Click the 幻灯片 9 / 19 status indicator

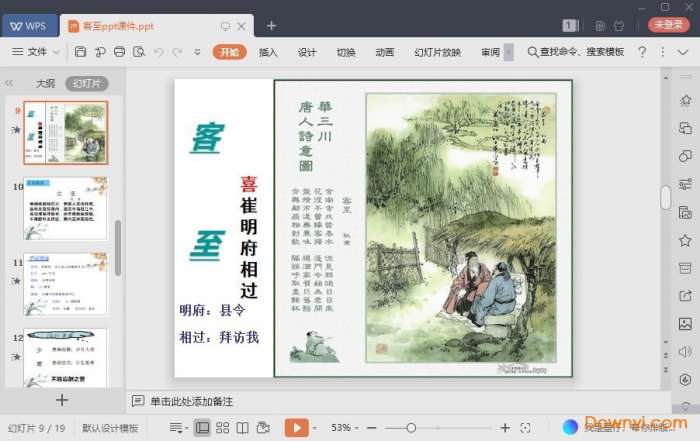[x=37, y=428]
